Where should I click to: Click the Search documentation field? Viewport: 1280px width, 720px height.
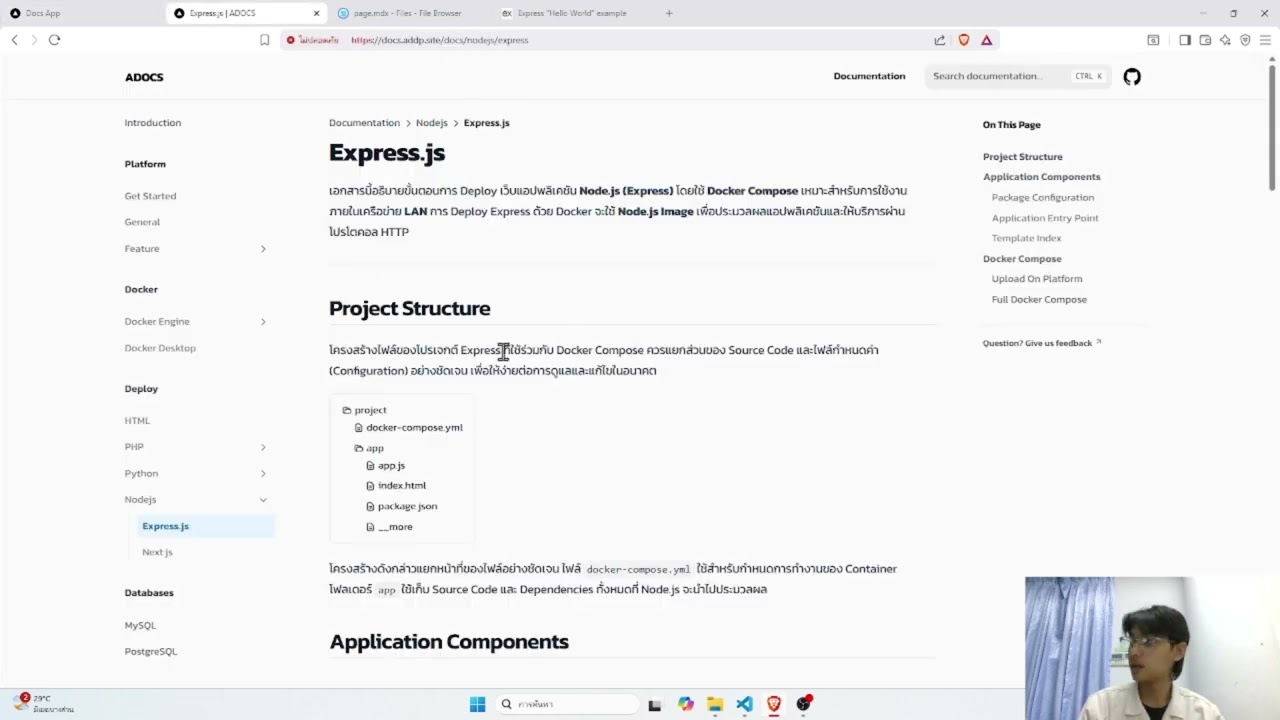click(x=1018, y=76)
